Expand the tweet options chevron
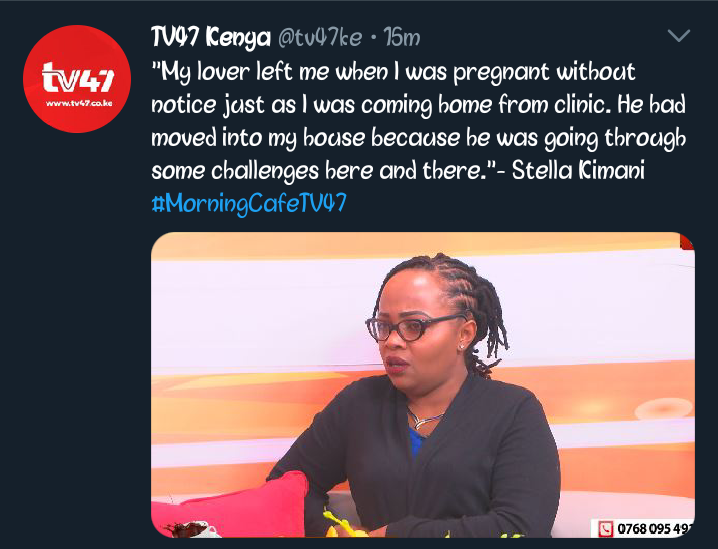The height and width of the screenshot is (549, 718). pyautogui.click(x=679, y=36)
